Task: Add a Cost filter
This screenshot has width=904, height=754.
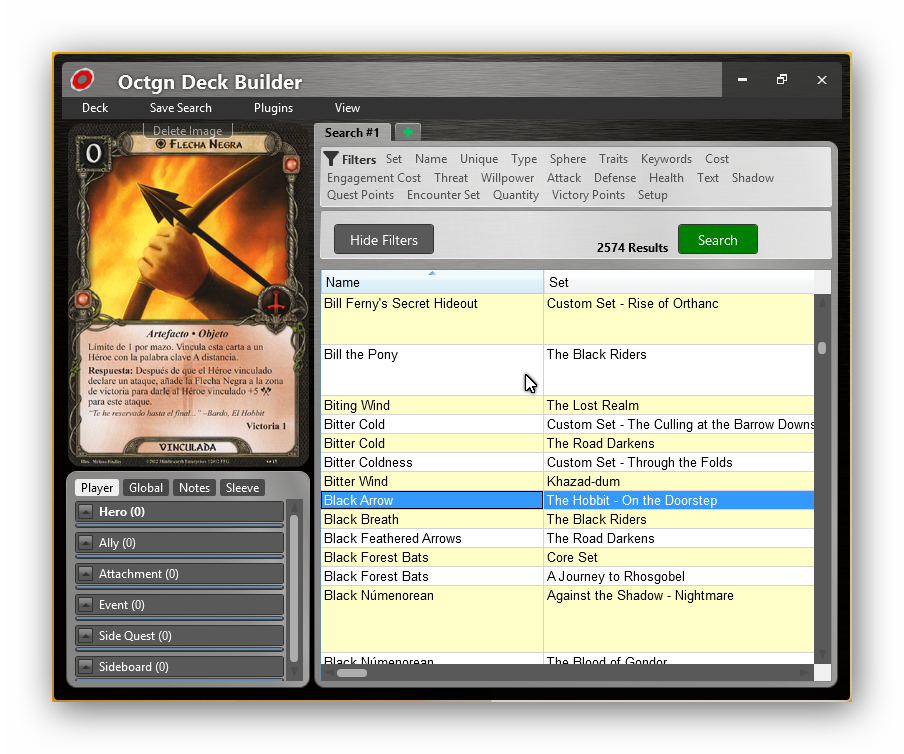Action: 717,159
